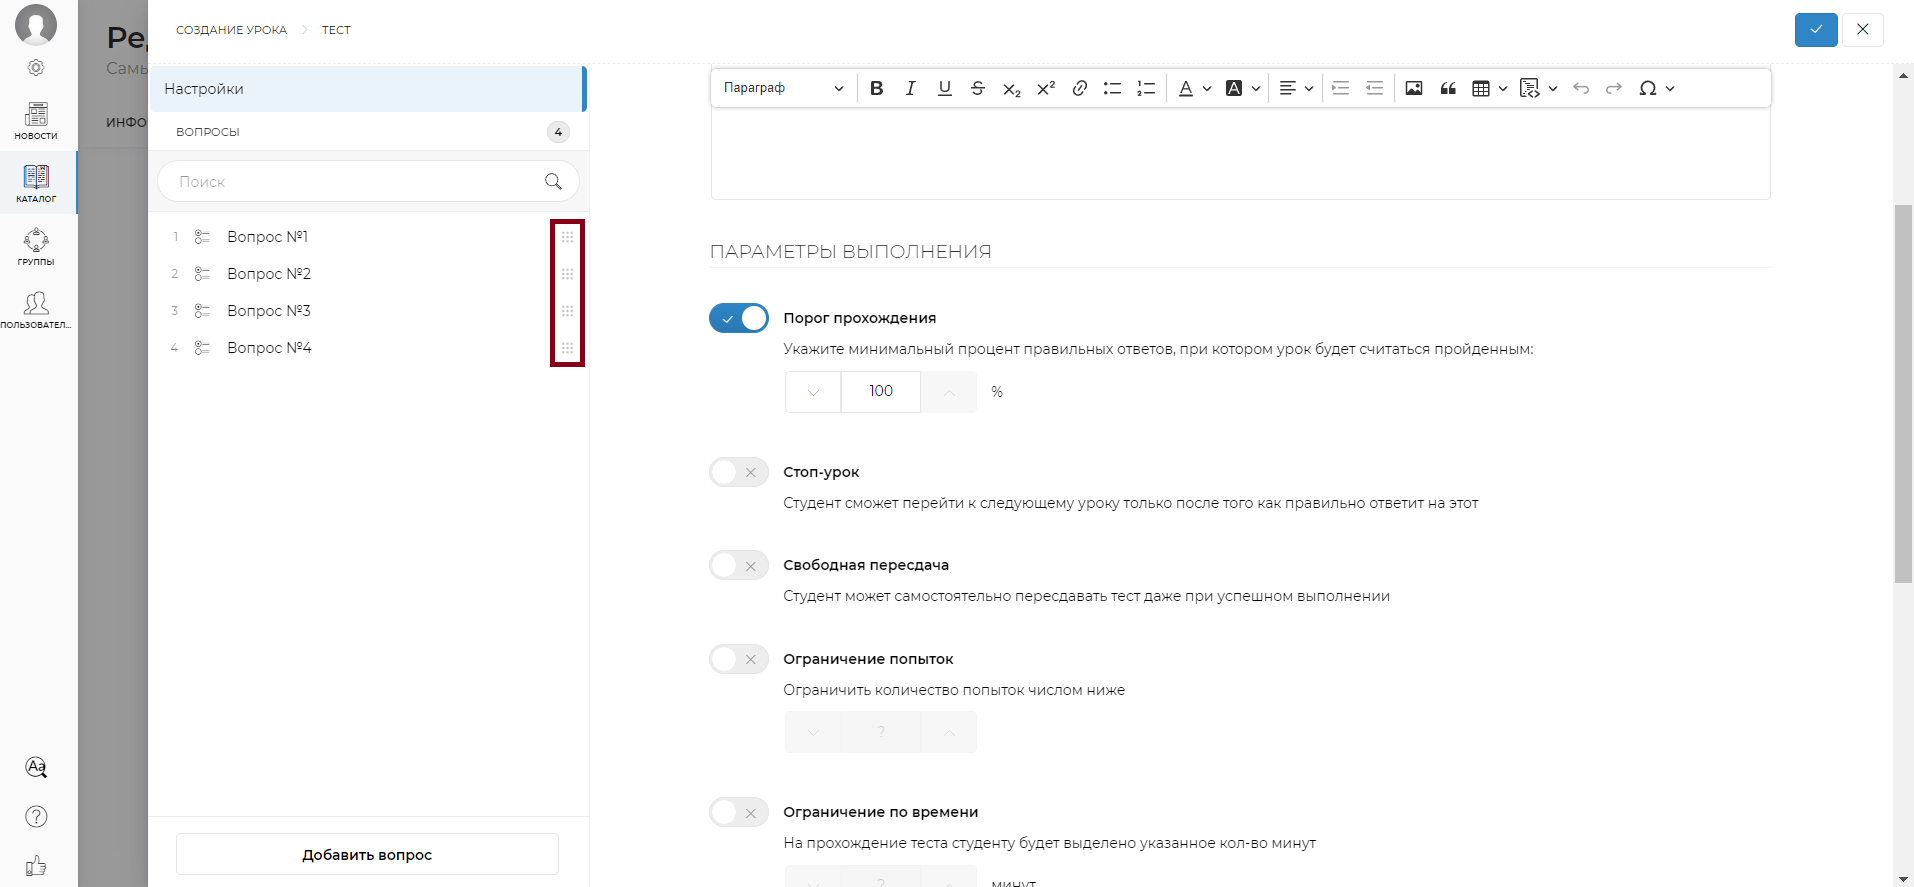Redo the last edit
This screenshot has width=1914, height=887.
pyautogui.click(x=1614, y=88)
